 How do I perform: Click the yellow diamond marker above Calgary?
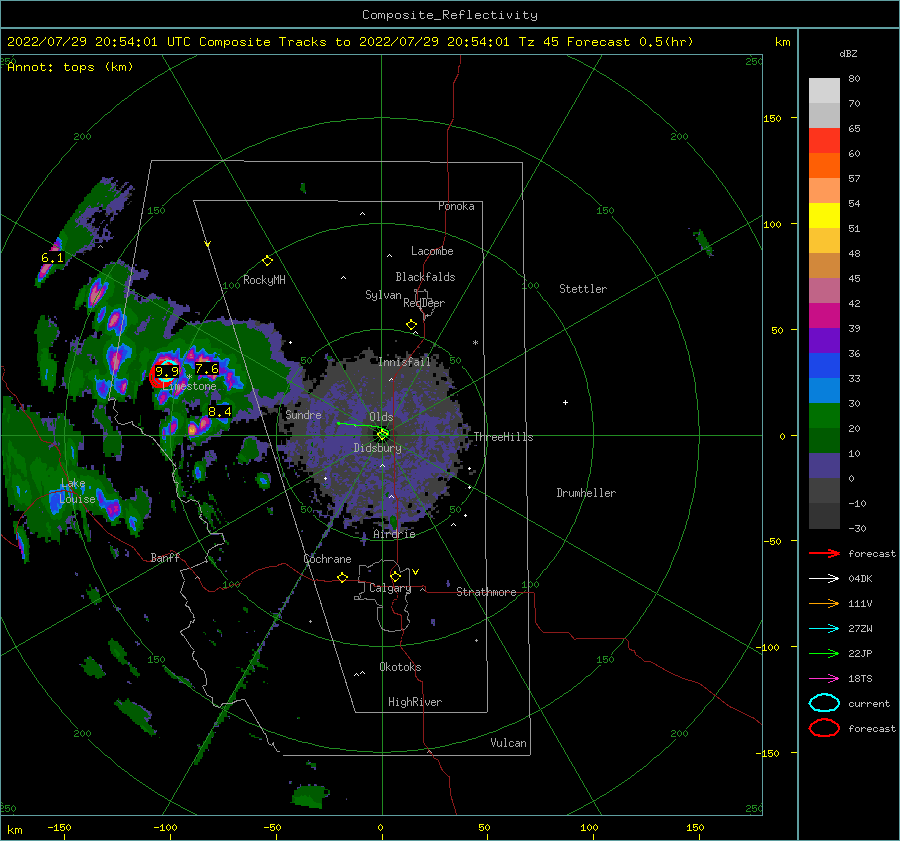point(395,576)
